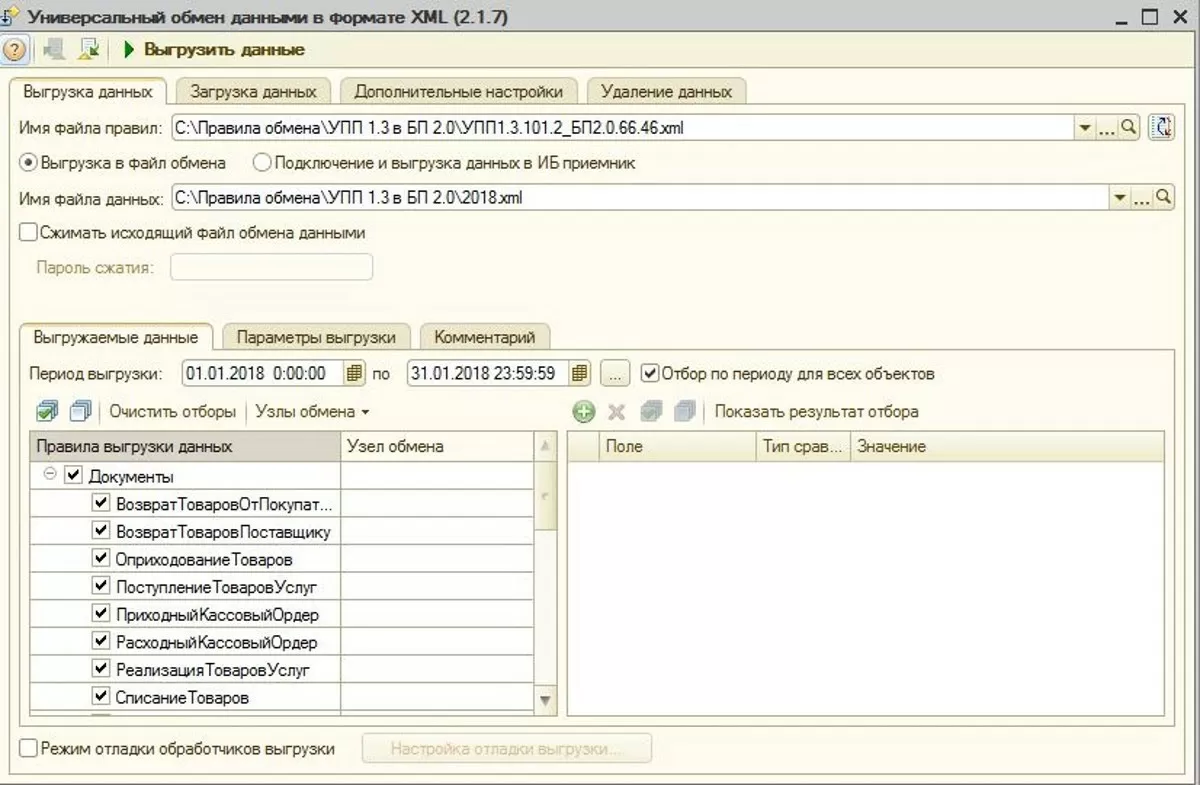Collapse the Документы tree node
The image size is (1200, 785).
50,476
